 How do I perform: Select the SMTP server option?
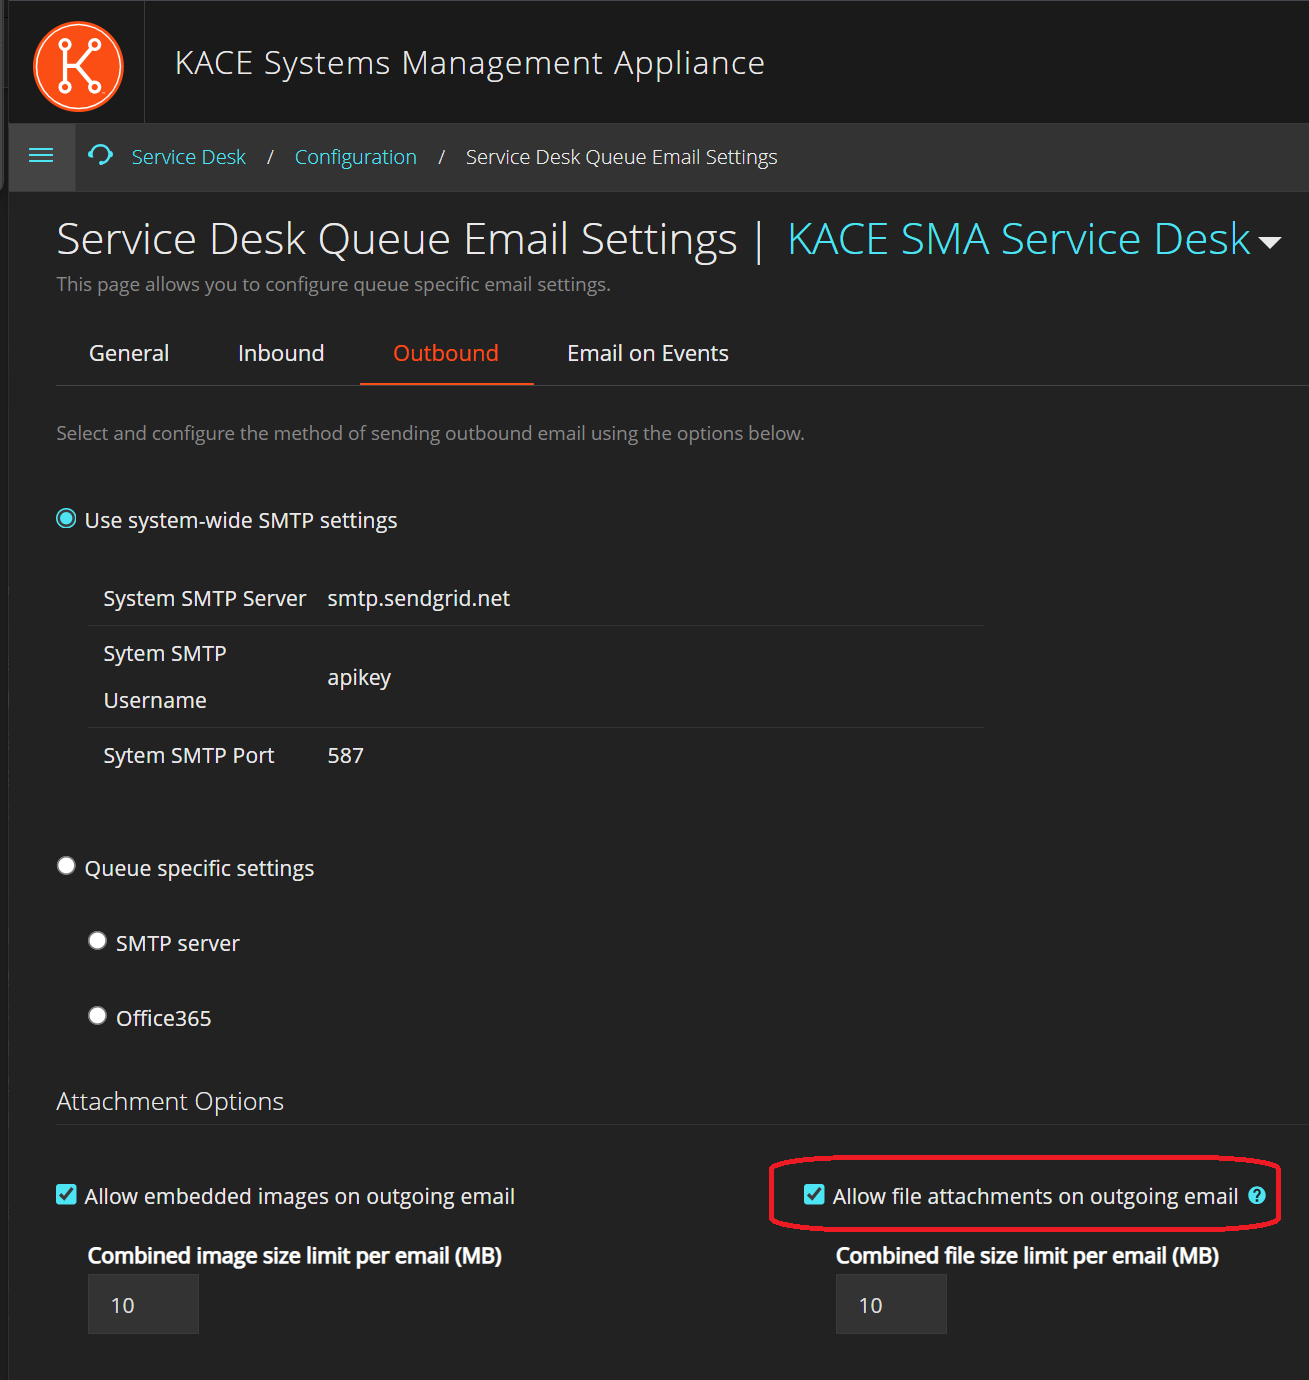click(97, 940)
